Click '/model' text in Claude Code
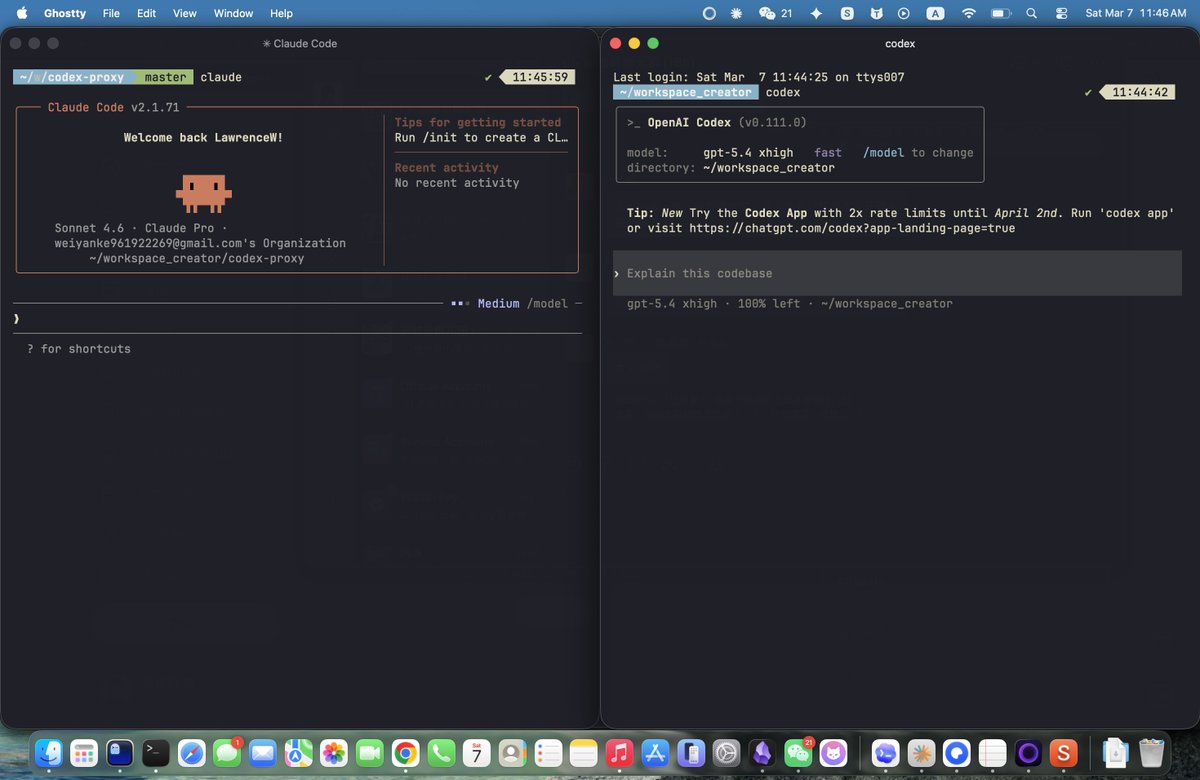Viewport: 1200px width, 780px height. tap(547, 303)
